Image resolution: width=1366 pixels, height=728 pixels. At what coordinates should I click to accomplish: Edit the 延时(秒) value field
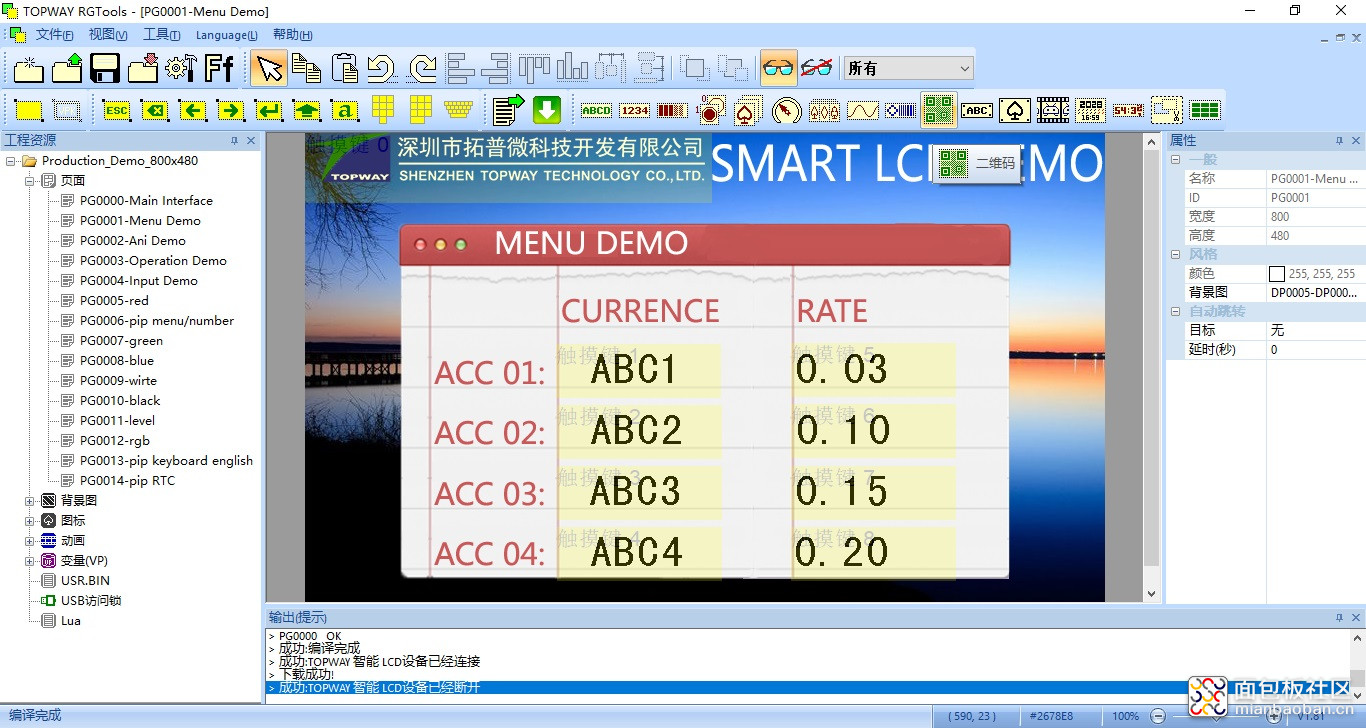pyautogui.click(x=1315, y=350)
